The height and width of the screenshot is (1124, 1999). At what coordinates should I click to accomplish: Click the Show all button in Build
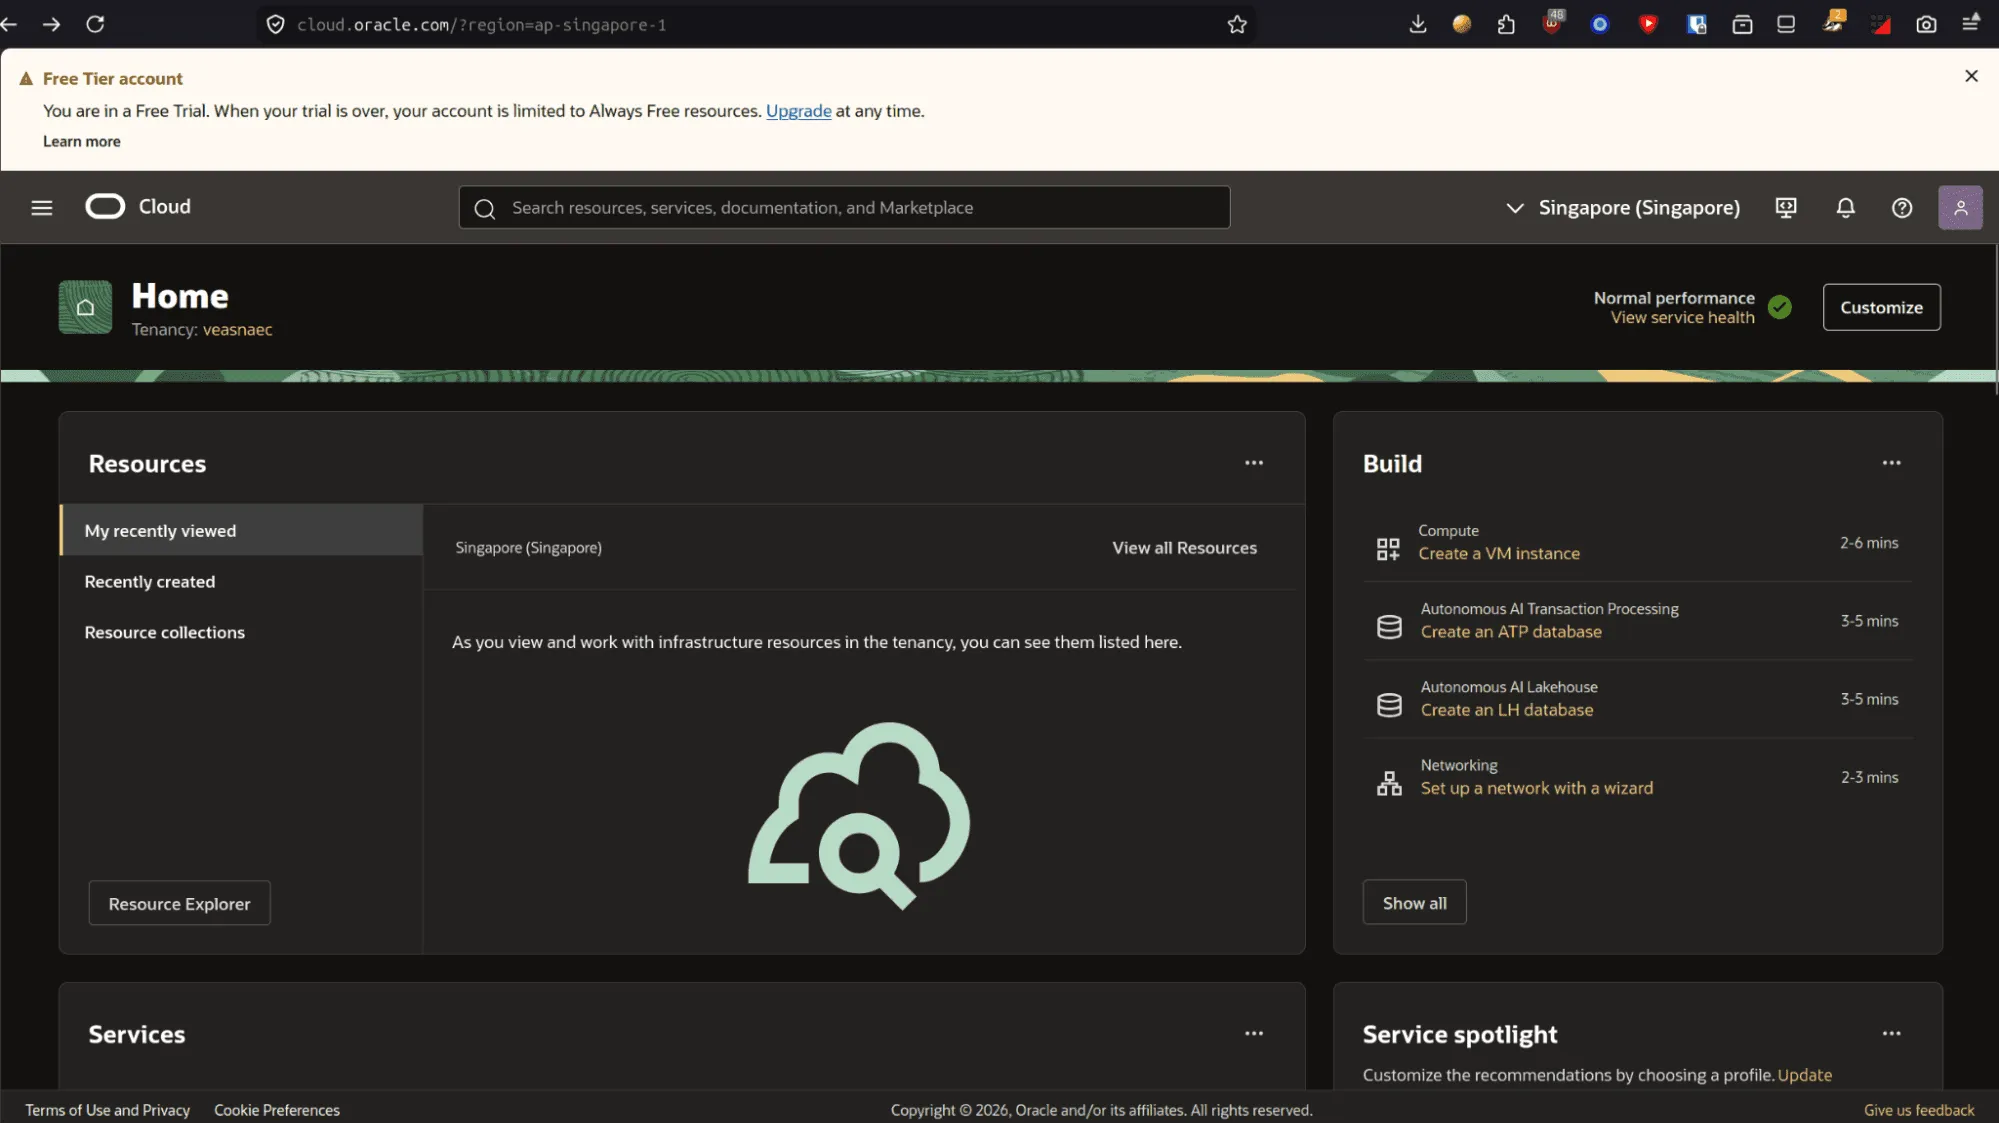1414,903
